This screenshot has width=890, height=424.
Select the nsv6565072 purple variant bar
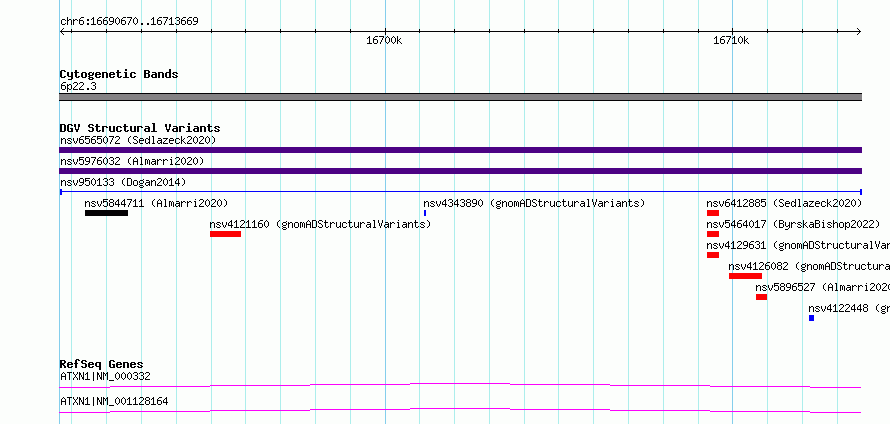(x=460, y=150)
